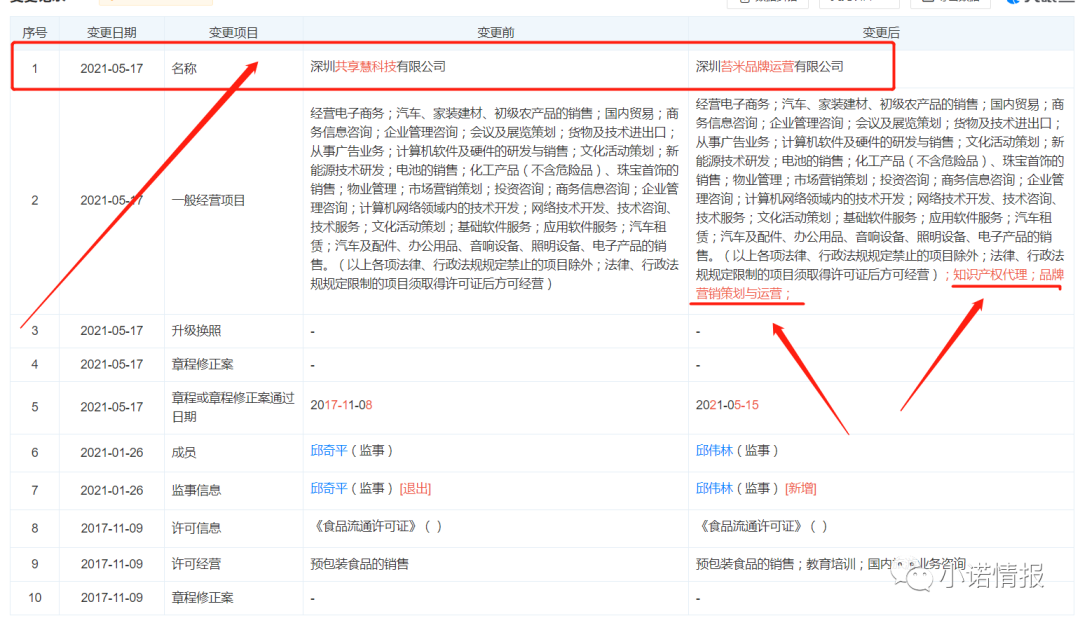Click highlighted text 营销策划与运营 in 变更后
Viewport: 1080px width, 623px height.
tap(738, 293)
